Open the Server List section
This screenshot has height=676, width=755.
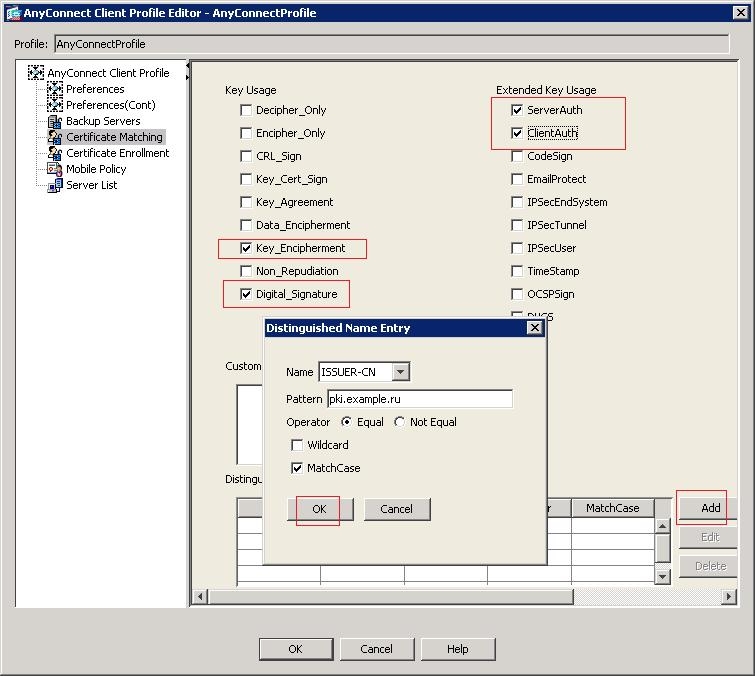(91, 185)
